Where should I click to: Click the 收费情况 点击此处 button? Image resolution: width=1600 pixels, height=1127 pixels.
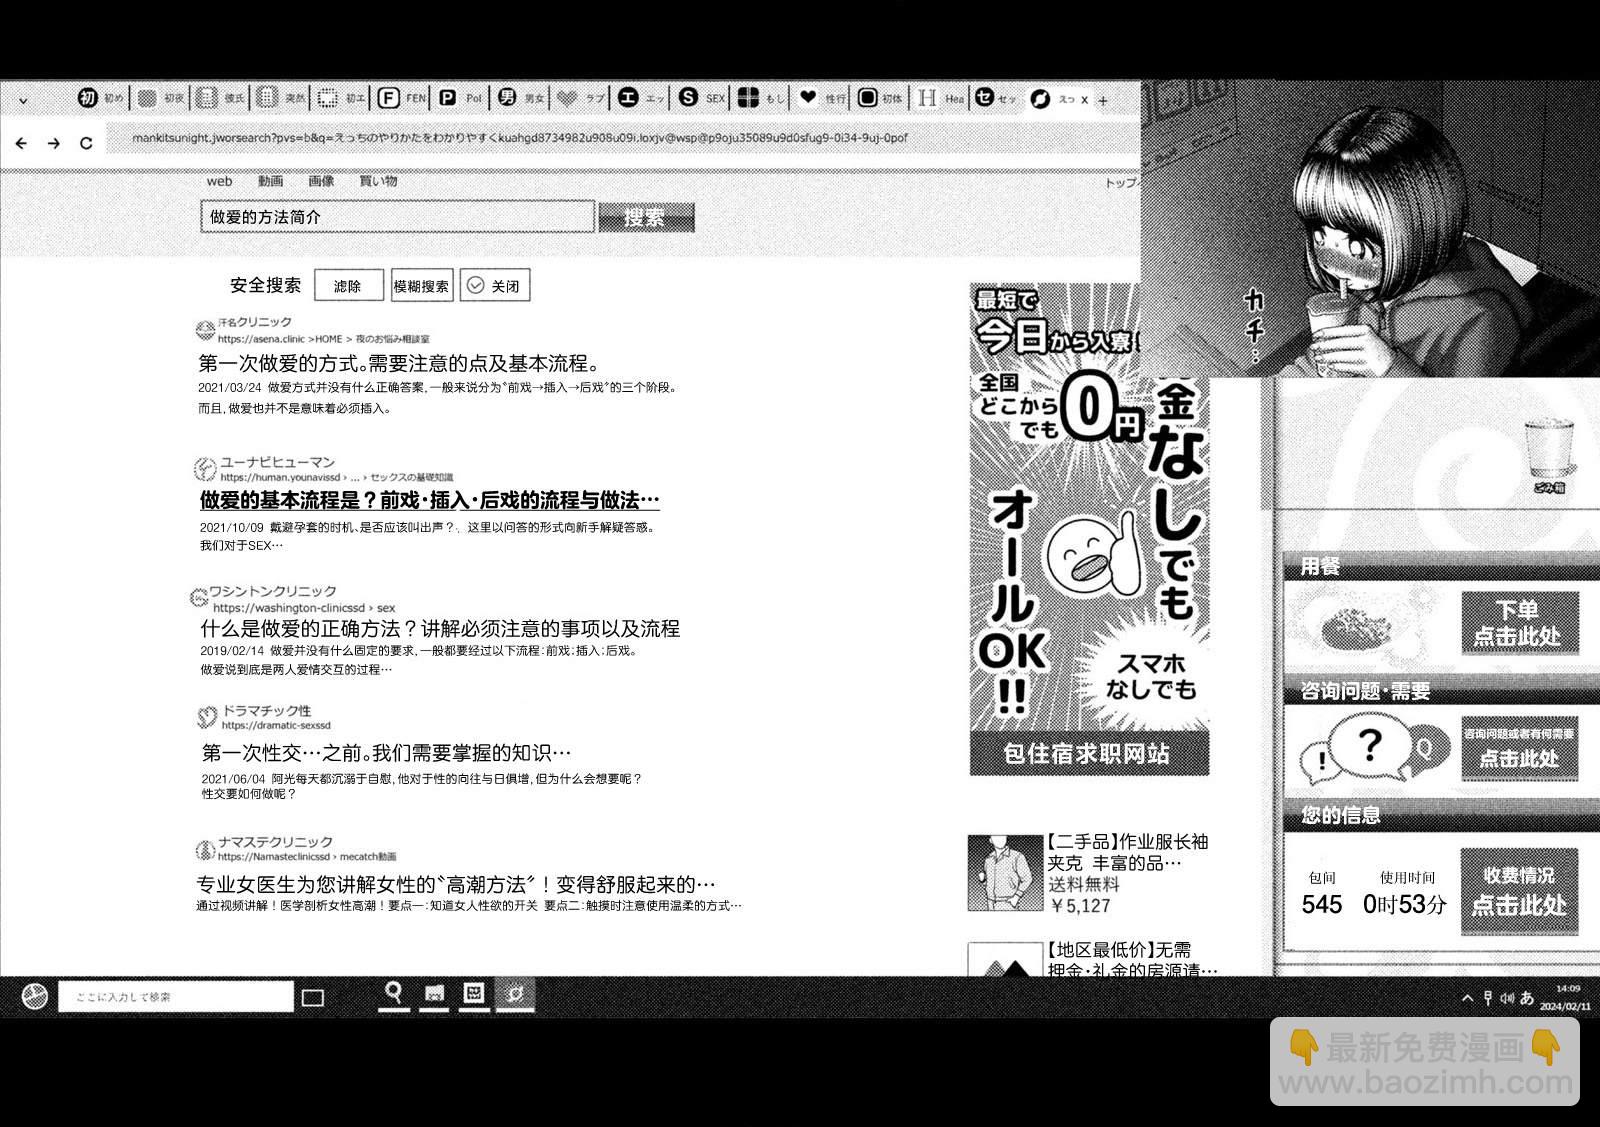point(1518,891)
